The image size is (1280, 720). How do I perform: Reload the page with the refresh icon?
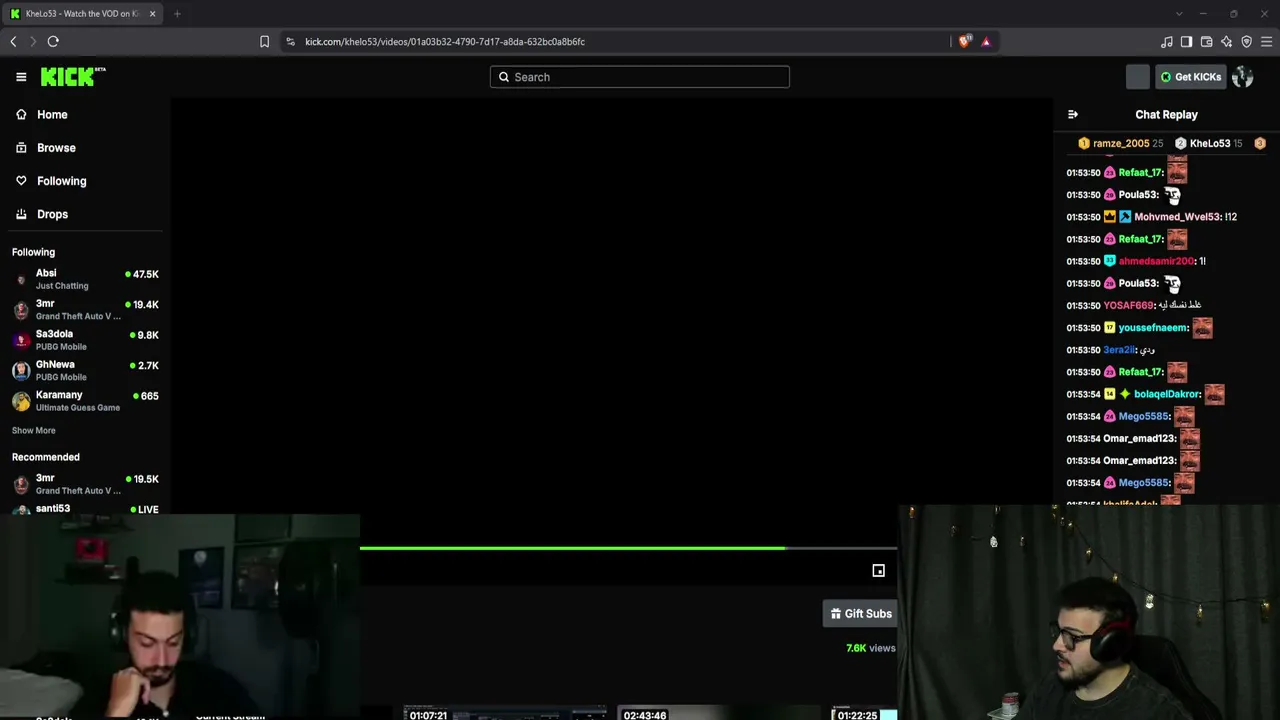point(53,41)
